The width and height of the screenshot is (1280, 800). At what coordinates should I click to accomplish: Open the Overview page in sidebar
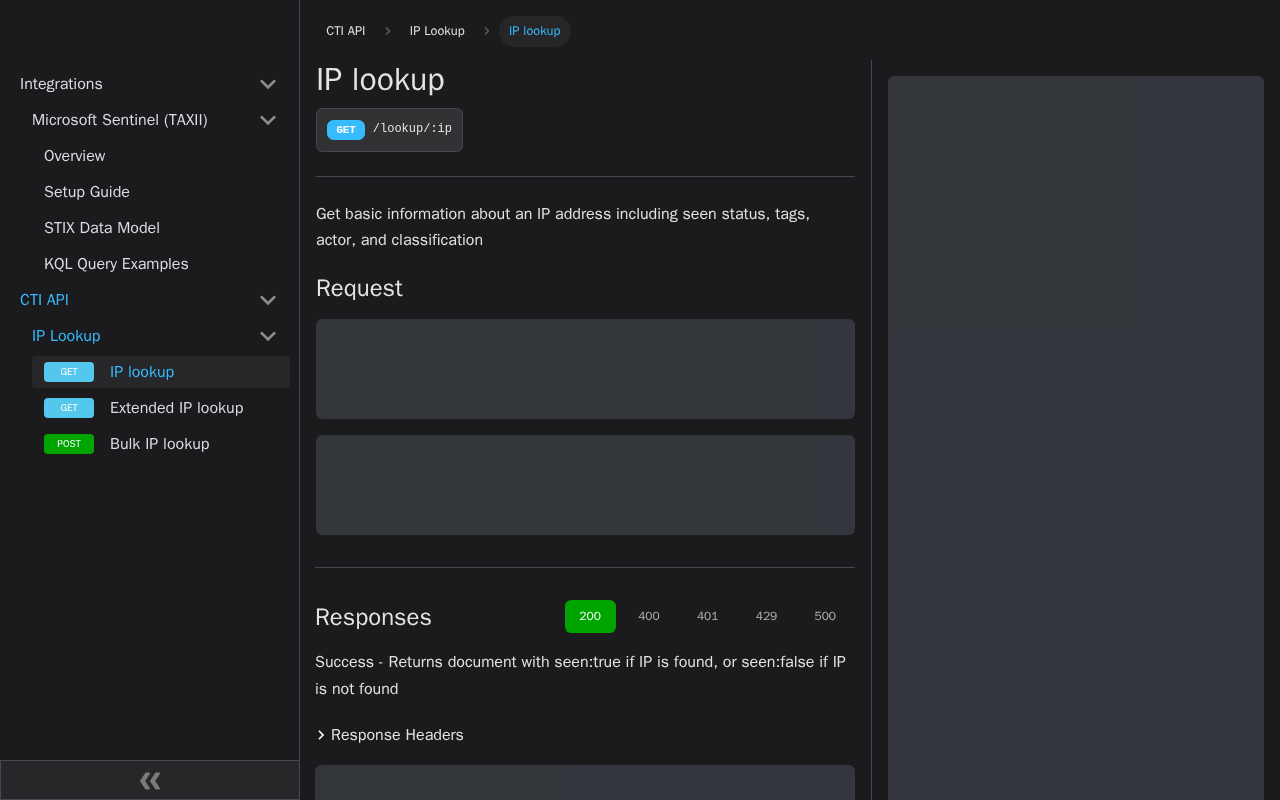pyautogui.click(x=75, y=156)
